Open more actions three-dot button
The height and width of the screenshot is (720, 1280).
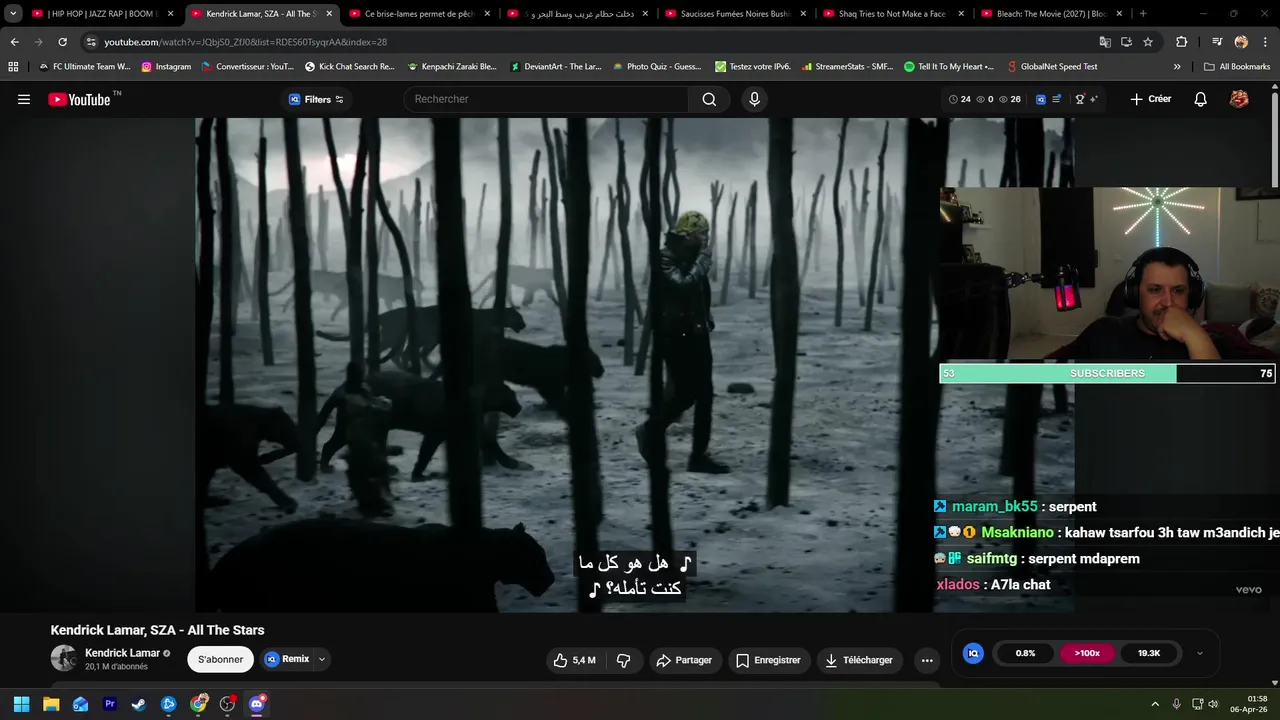(927, 660)
